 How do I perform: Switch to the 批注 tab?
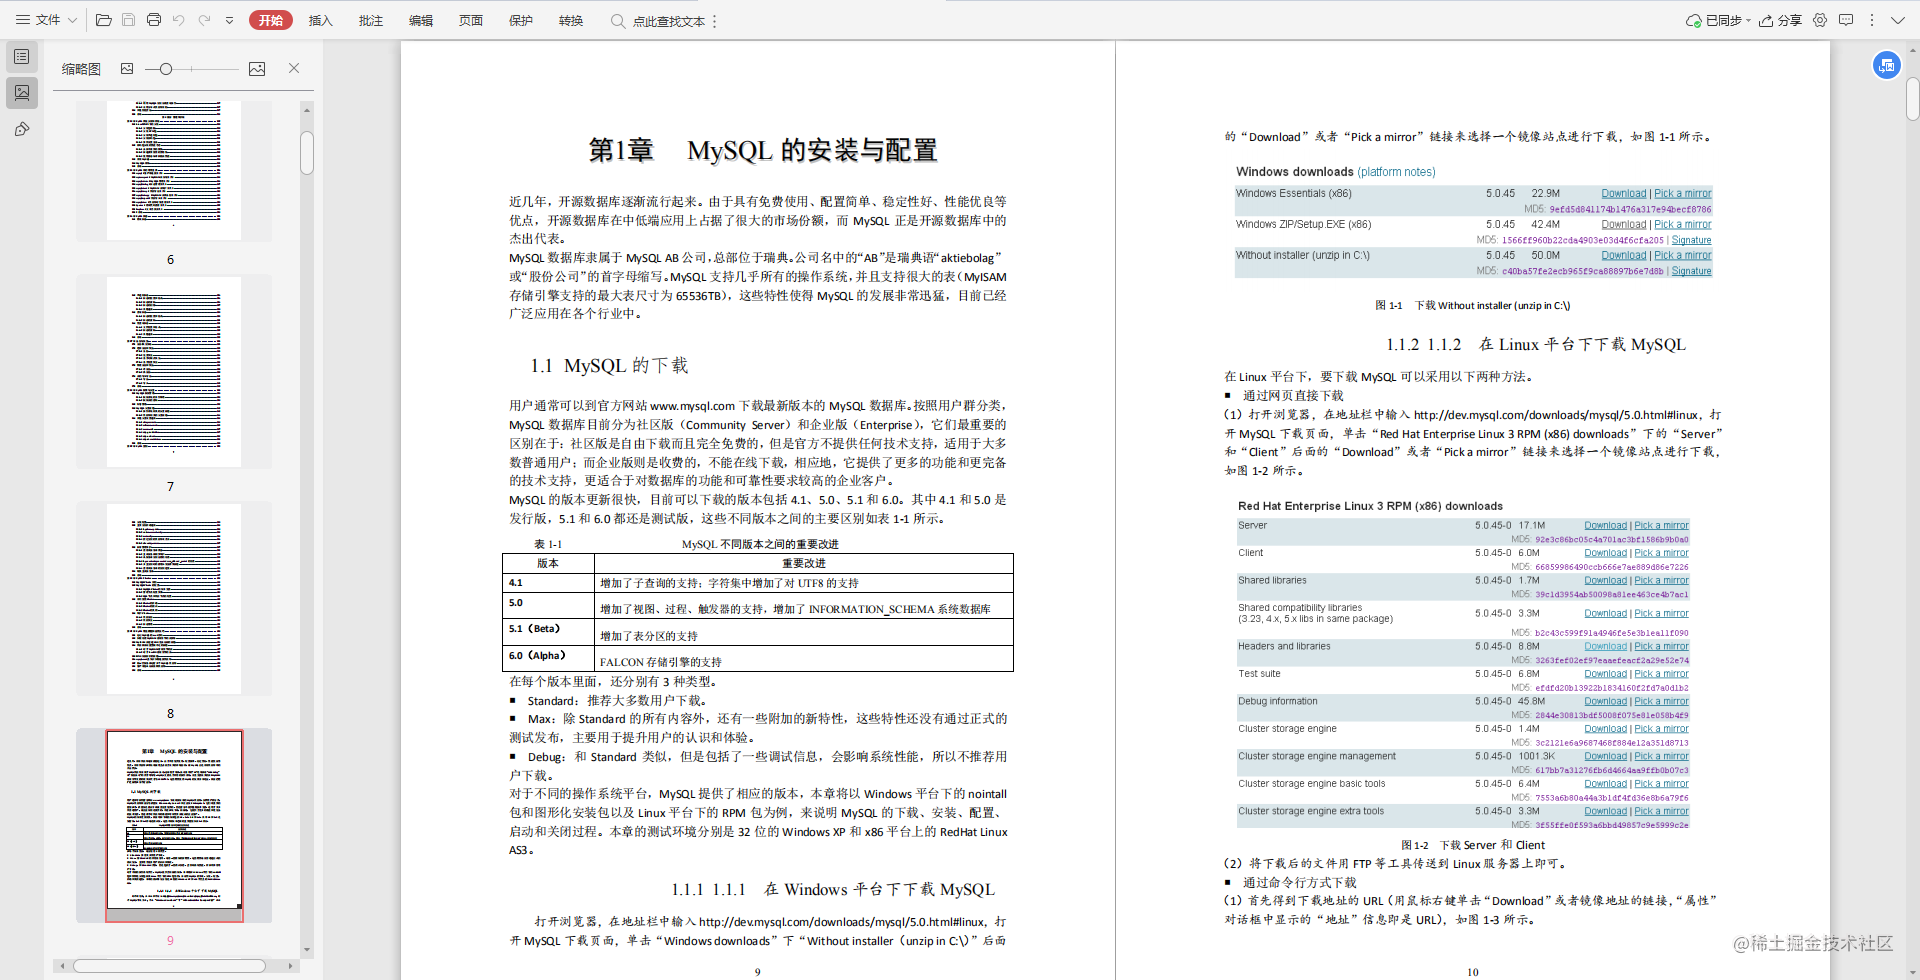[371, 20]
